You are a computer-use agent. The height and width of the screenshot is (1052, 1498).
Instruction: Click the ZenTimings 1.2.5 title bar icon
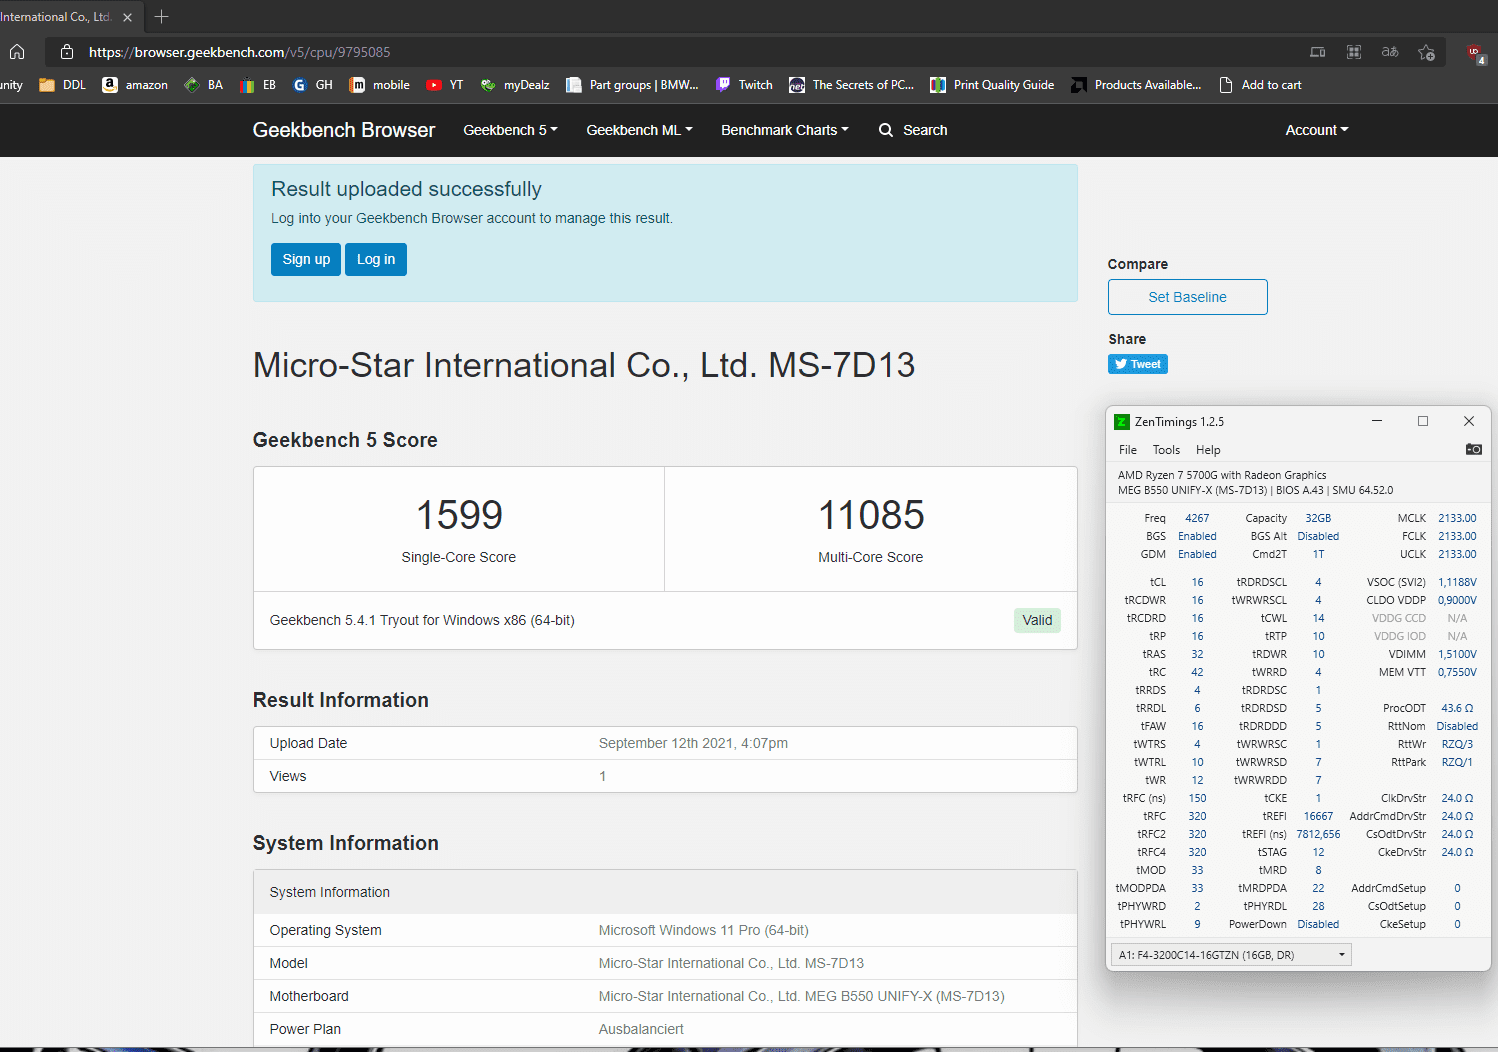[x=1122, y=422]
